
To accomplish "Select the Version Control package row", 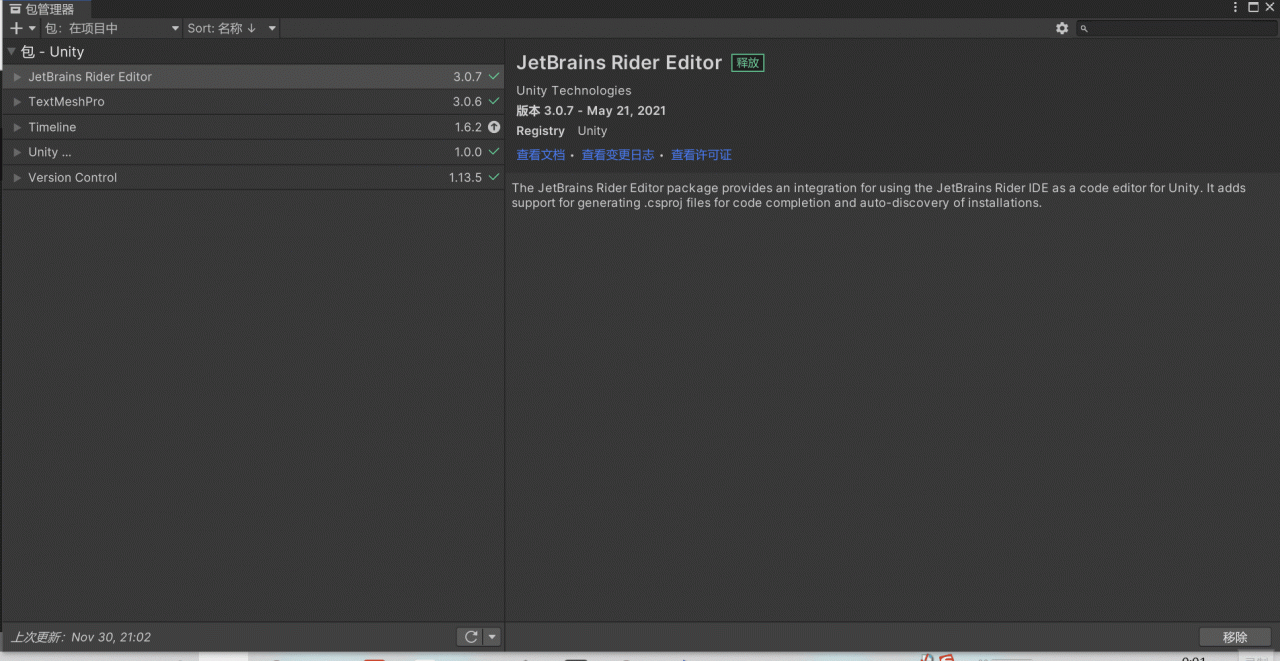I will pos(252,177).
